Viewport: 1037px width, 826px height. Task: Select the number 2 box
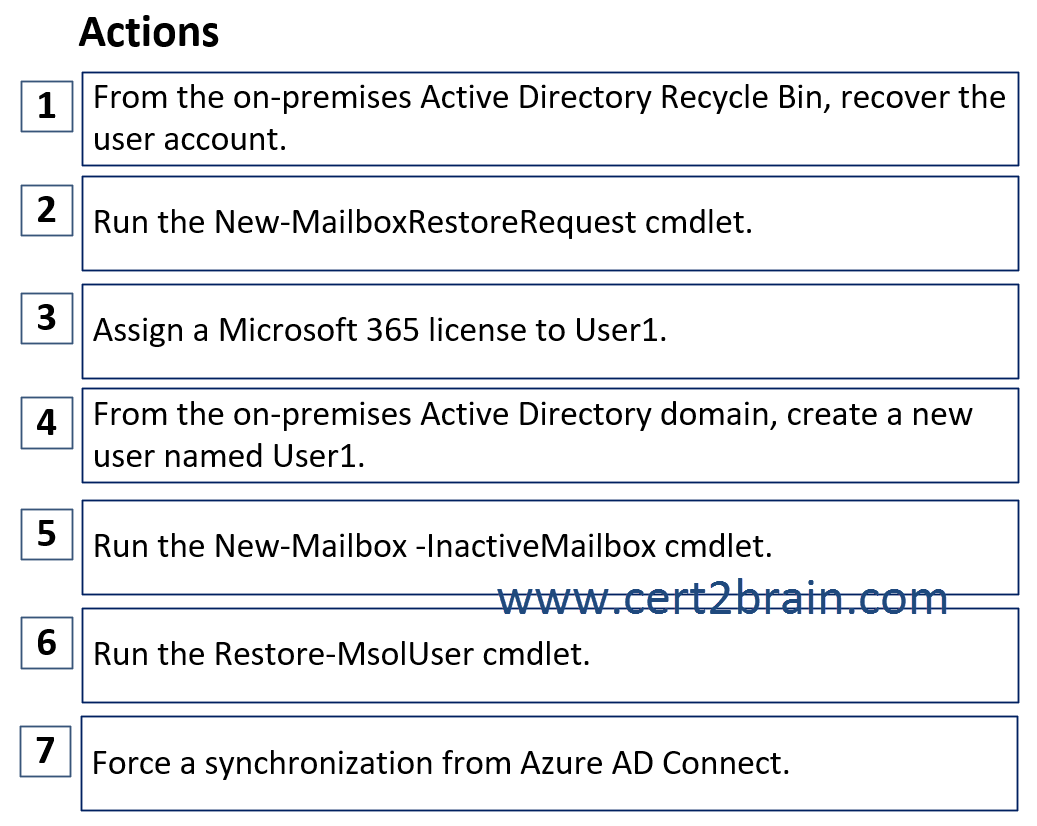(x=47, y=210)
